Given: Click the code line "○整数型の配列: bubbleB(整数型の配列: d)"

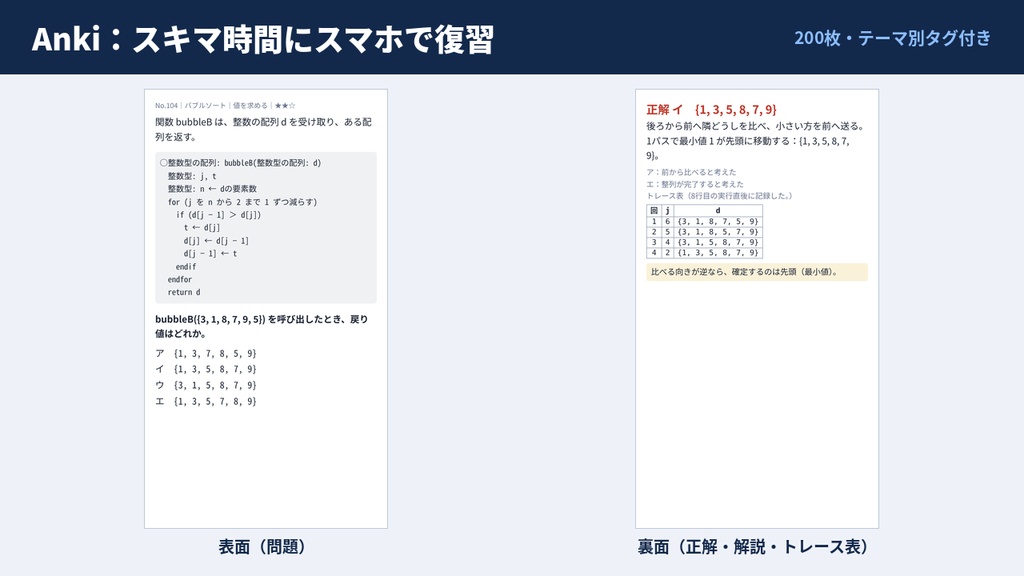Looking at the screenshot, I should pos(240,163).
